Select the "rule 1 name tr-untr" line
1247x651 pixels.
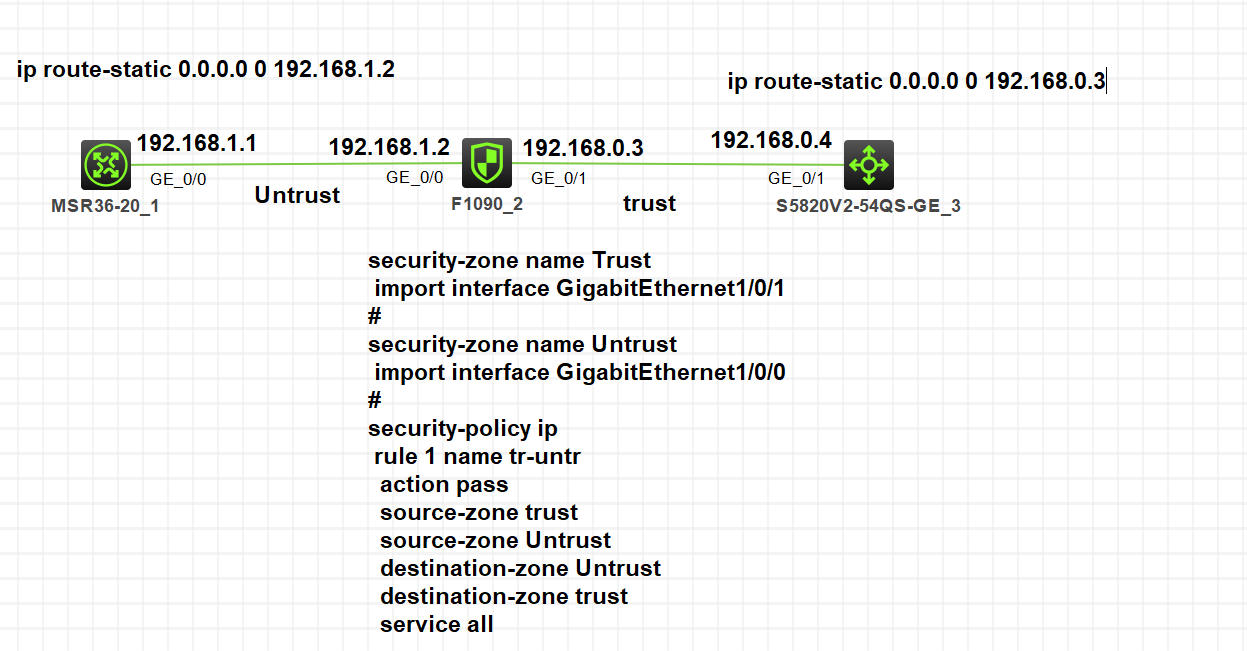[478, 457]
